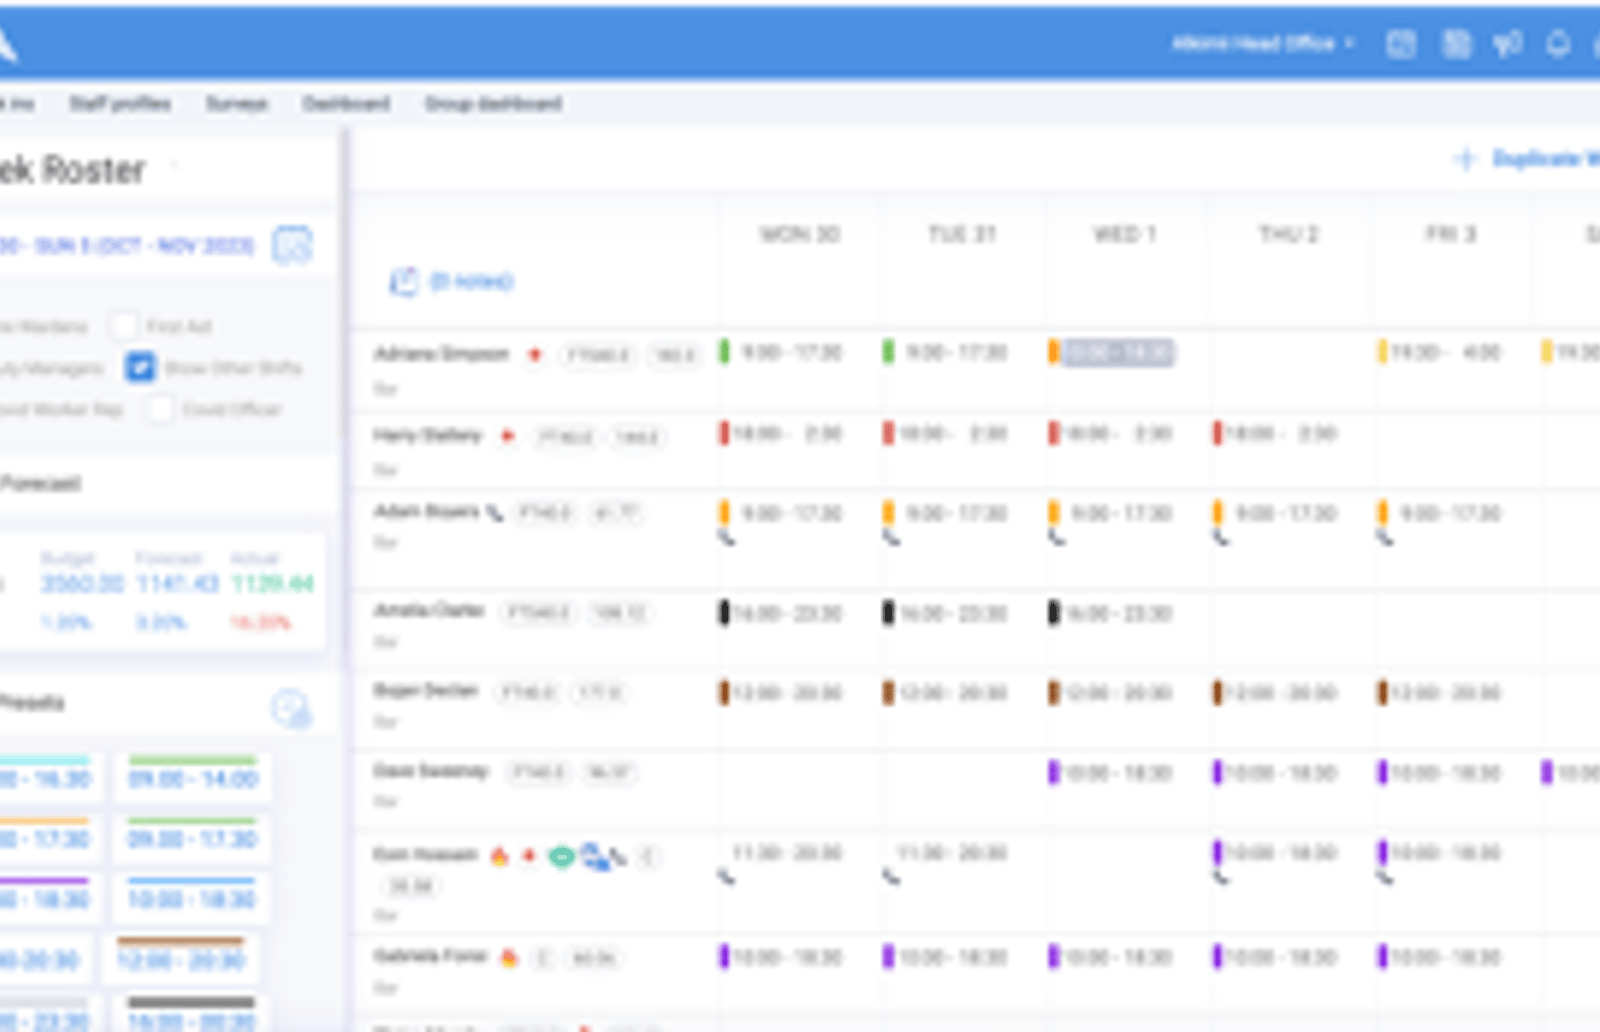Viewport: 1600px width, 1032px height.
Task: Click phone icon under Eoin Hossain Thursday shift
Action: coord(1220,878)
